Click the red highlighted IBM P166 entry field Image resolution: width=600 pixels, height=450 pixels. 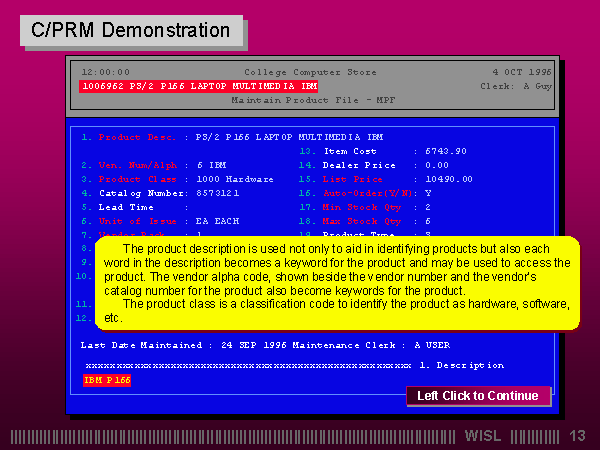pos(107,380)
